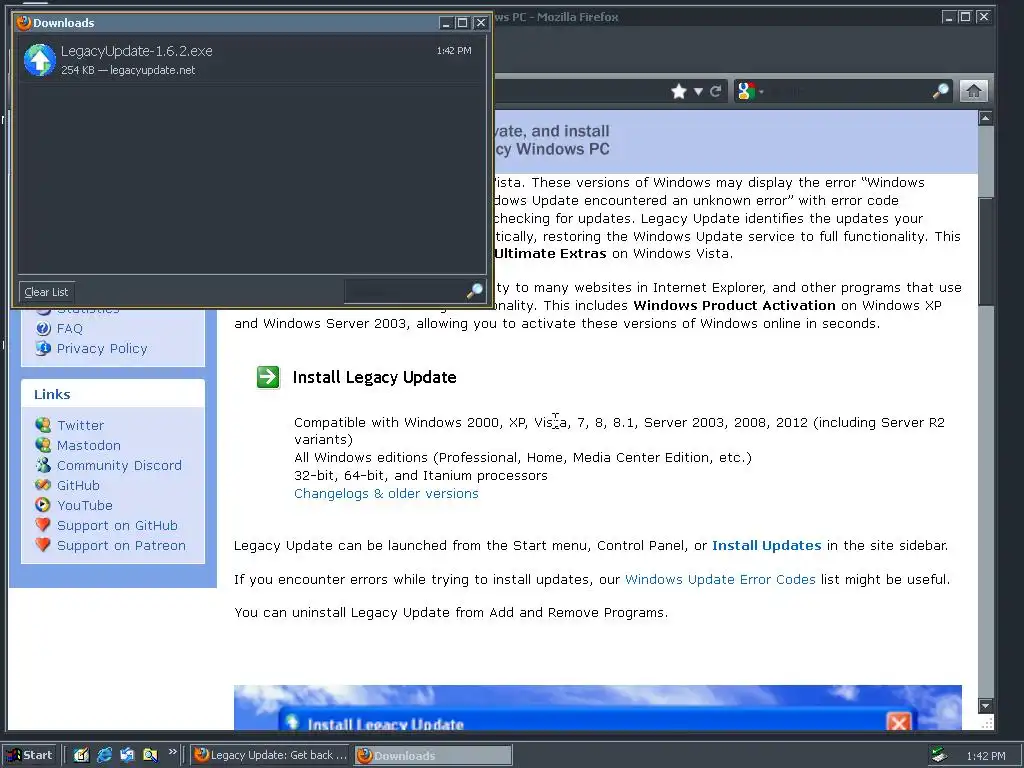Click the Mastodon globe icon

[43, 445]
